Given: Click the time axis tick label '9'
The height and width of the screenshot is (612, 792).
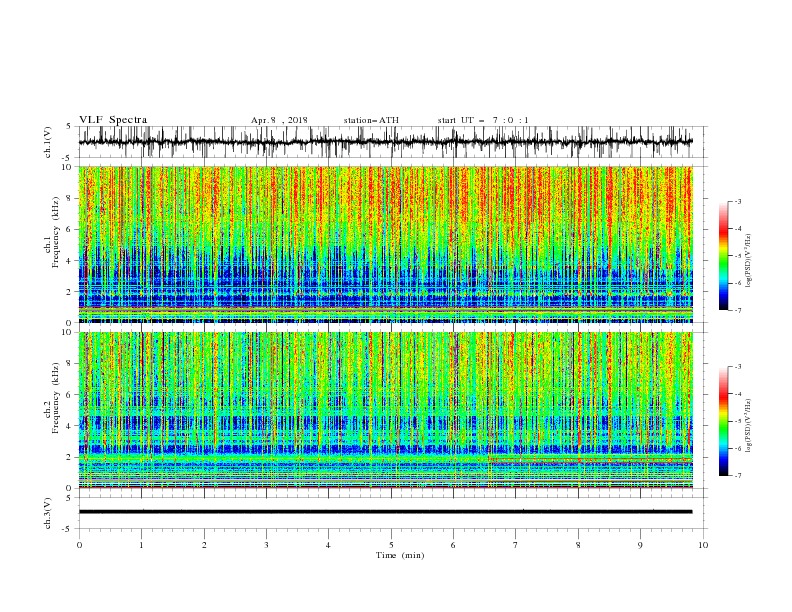Looking at the screenshot, I should coord(640,545).
